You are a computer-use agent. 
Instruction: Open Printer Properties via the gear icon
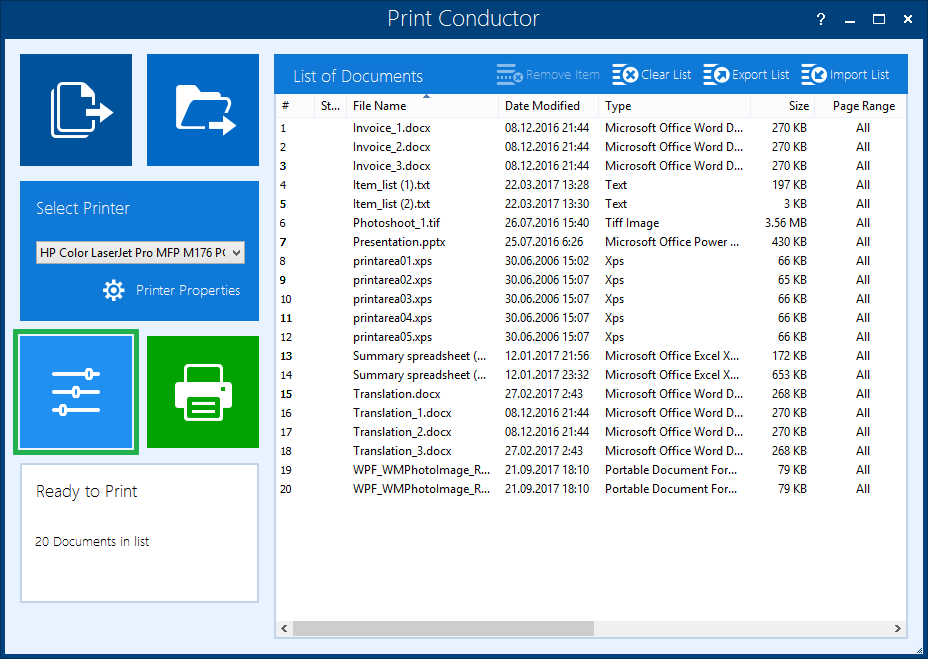tap(113, 290)
